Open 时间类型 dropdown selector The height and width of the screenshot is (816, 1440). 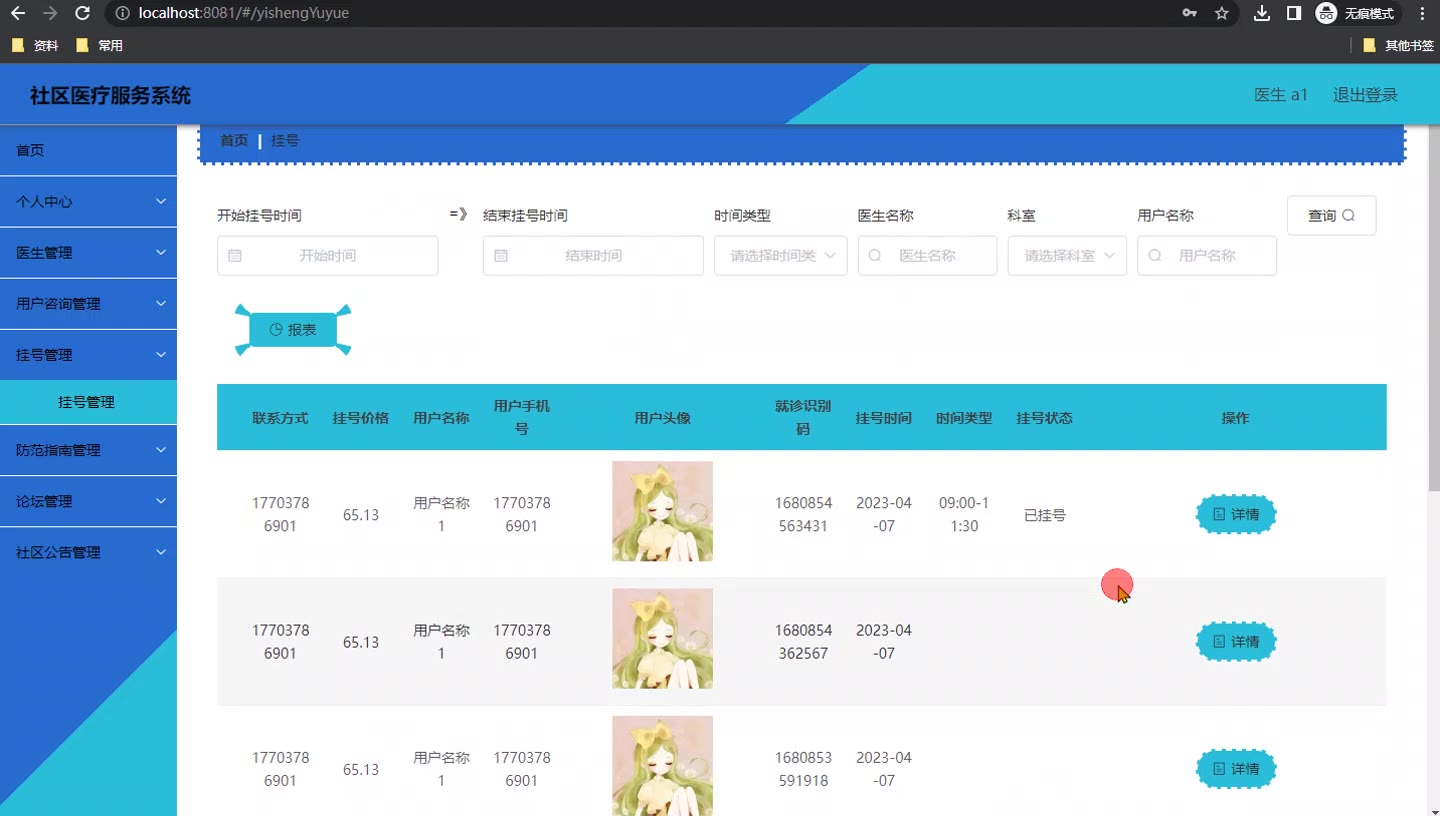tap(781, 256)
